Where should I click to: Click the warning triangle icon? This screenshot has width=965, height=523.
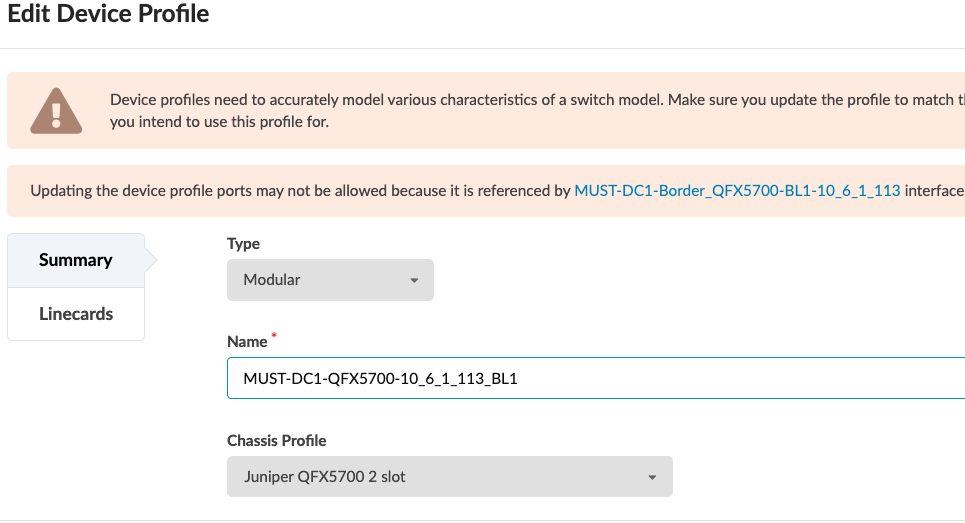pos(56,111)
